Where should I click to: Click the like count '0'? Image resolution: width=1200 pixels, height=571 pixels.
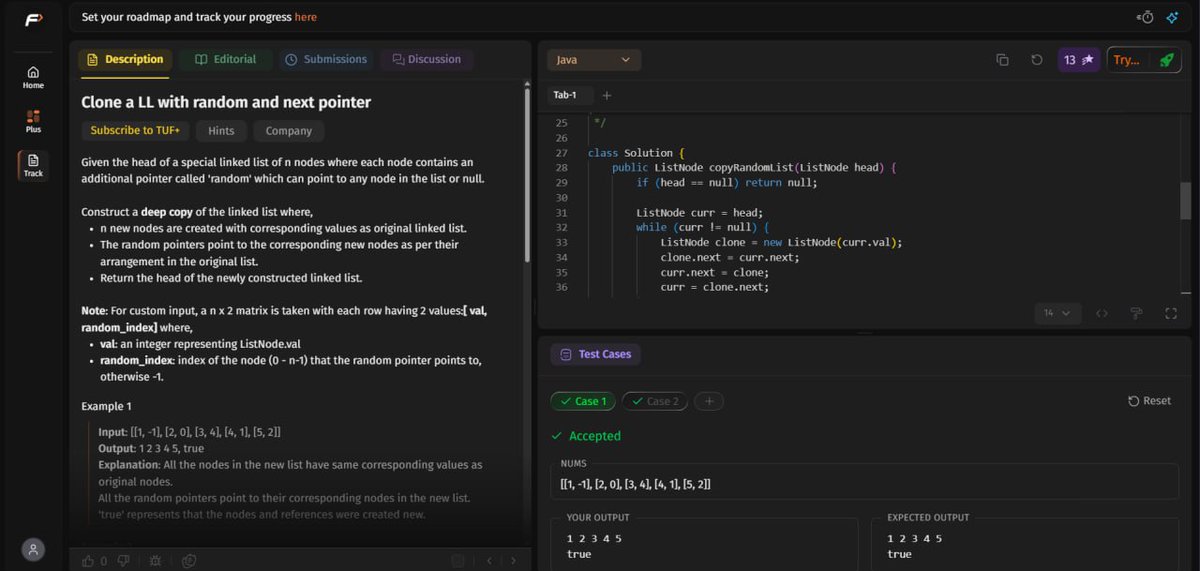coord(104,561)
